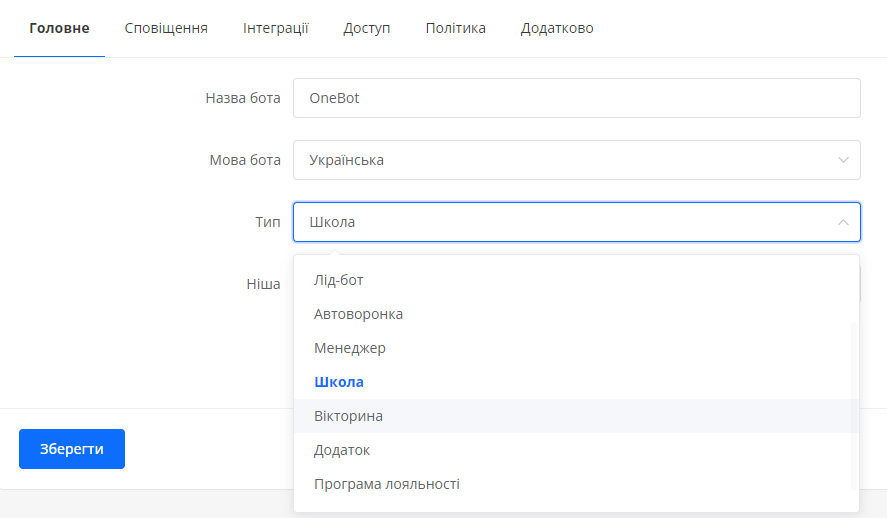Select the Політика tab
Image resolution: width=887 pixels, height=518 pixels.
pyautogui.click(x=455, y=28)
